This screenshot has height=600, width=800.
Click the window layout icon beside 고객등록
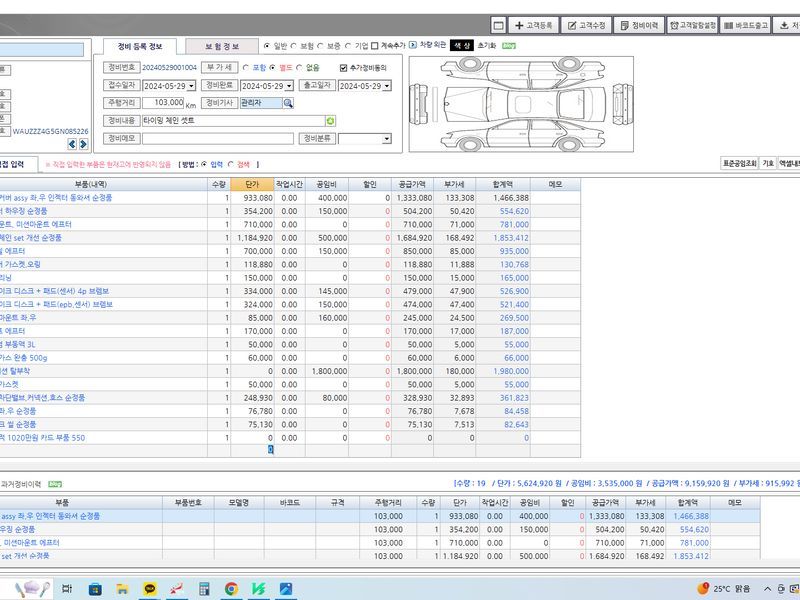coord(499,25)
